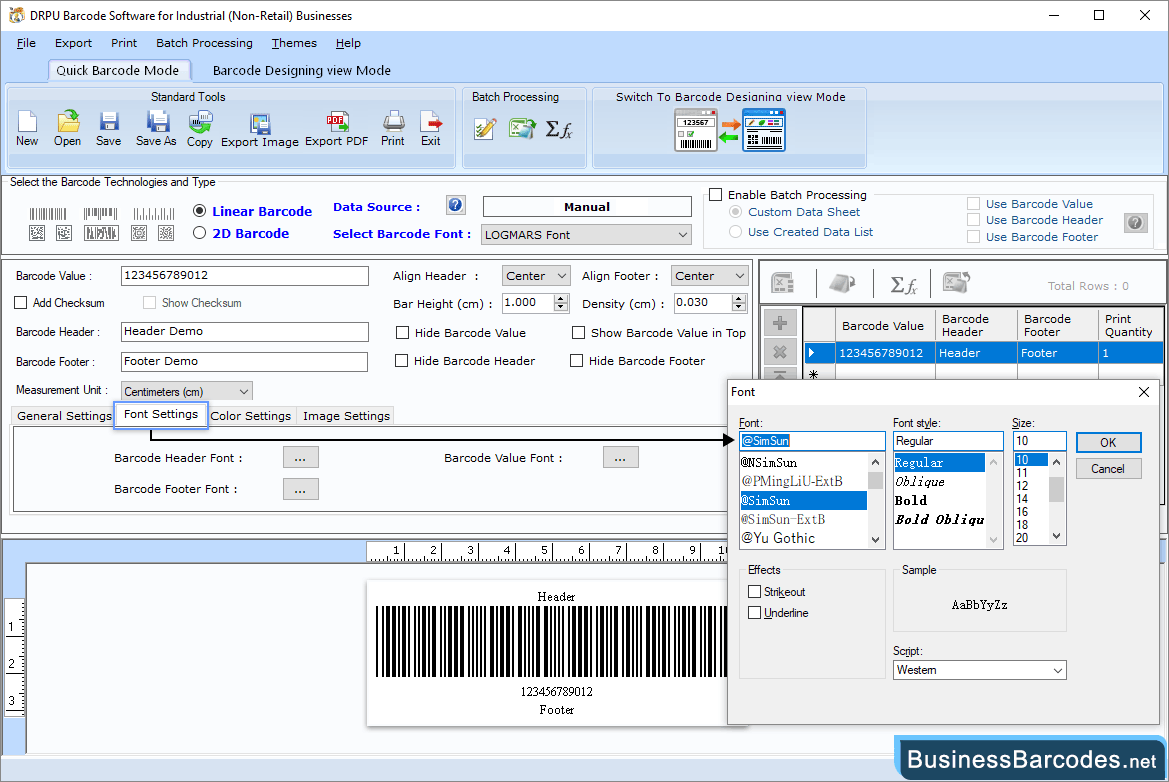Enable Batch Processing checkbox
Viewport: 1169px width, 782px height.
(x=716, y=195)
